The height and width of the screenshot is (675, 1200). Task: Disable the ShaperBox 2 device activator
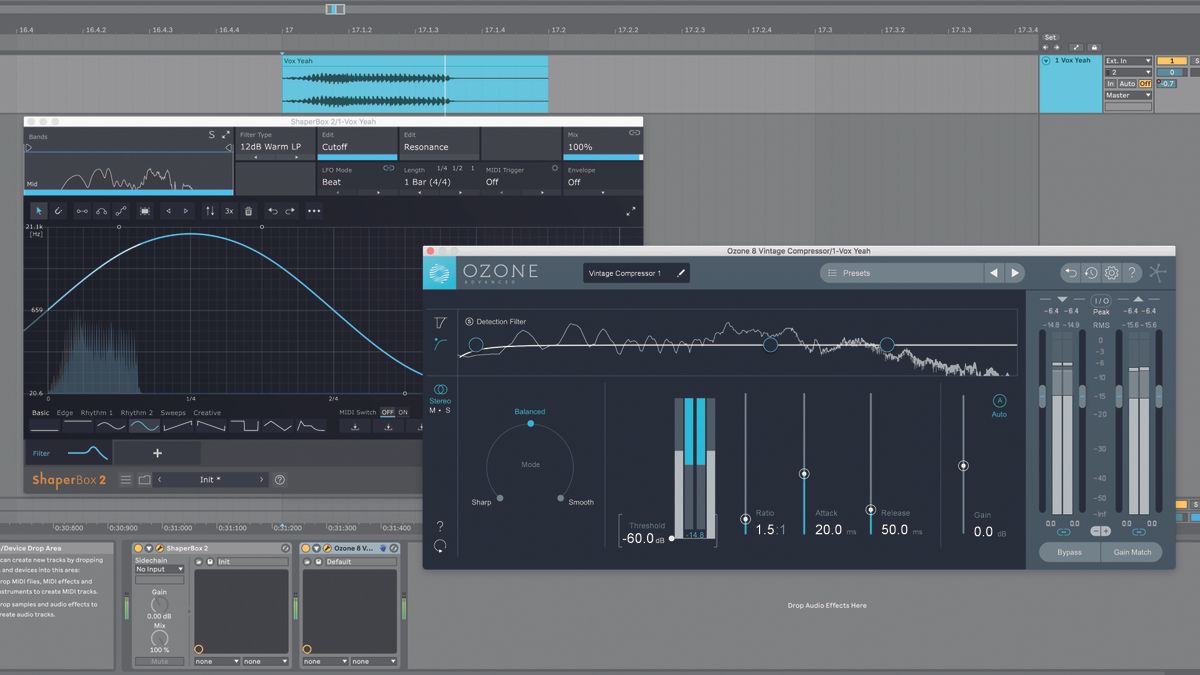click(x=138, y=549)
